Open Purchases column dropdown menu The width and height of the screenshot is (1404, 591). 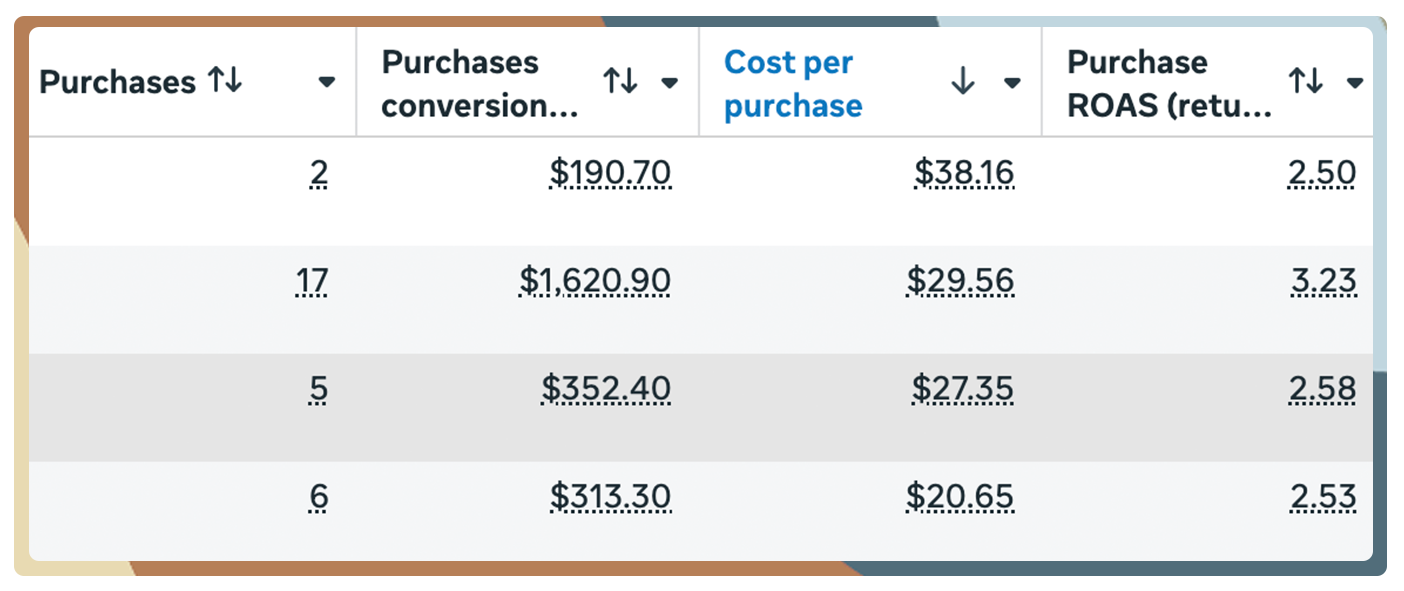(x=326, y=83)
